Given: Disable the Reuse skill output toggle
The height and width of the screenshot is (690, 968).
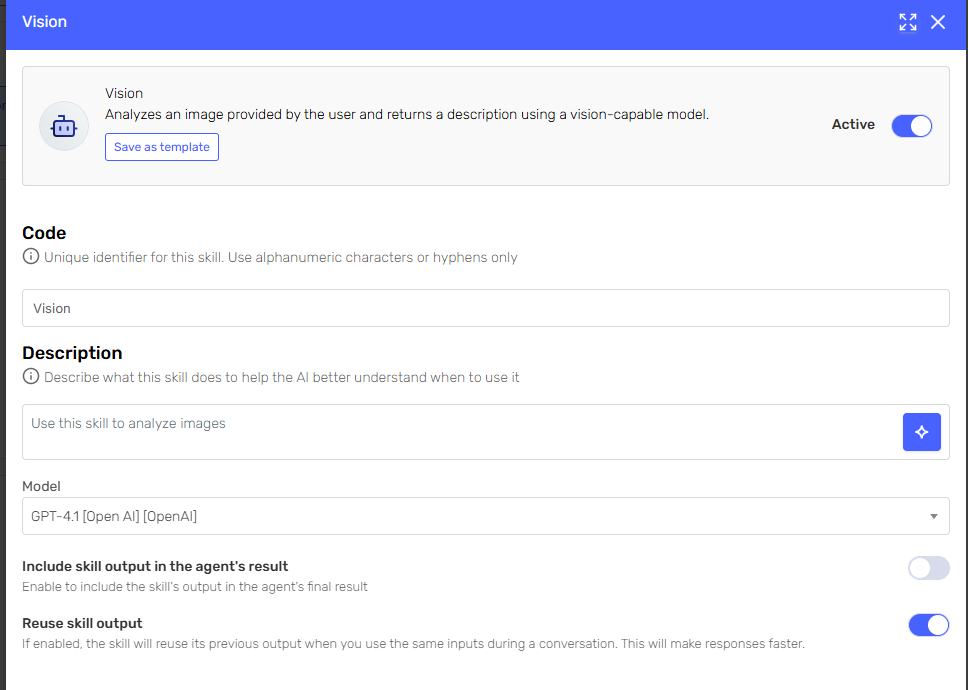Looking at the screenshot, I should (928, 625).
